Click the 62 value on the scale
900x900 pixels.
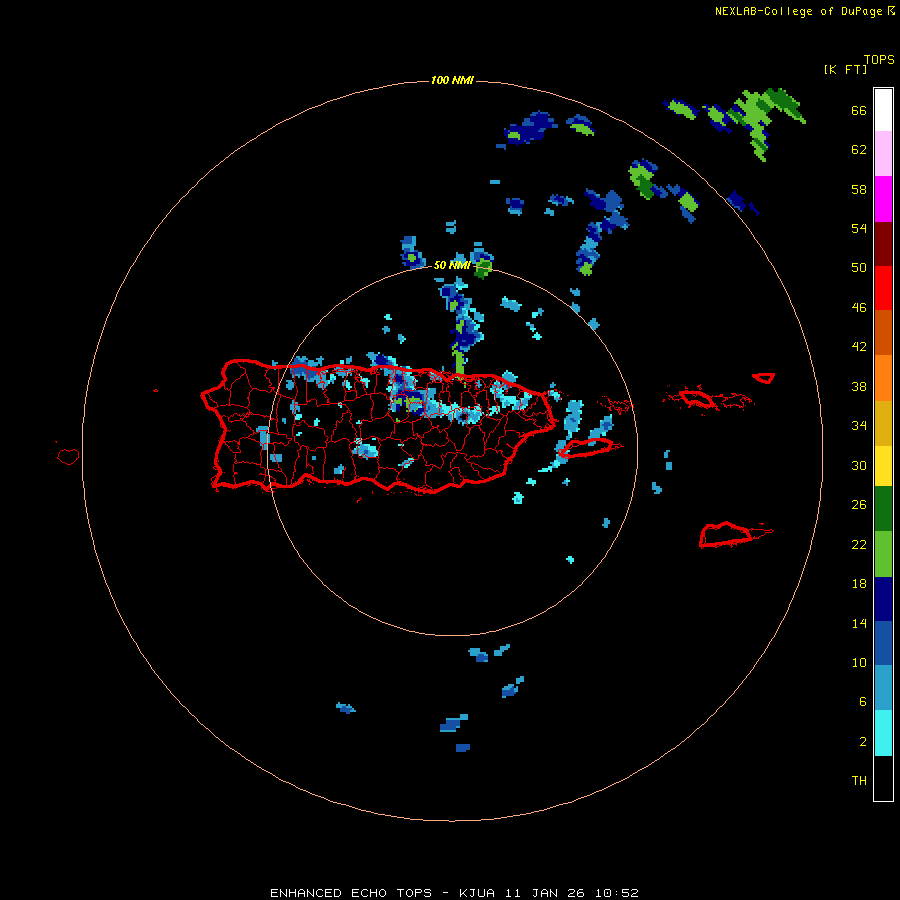(x=859, y=149)
